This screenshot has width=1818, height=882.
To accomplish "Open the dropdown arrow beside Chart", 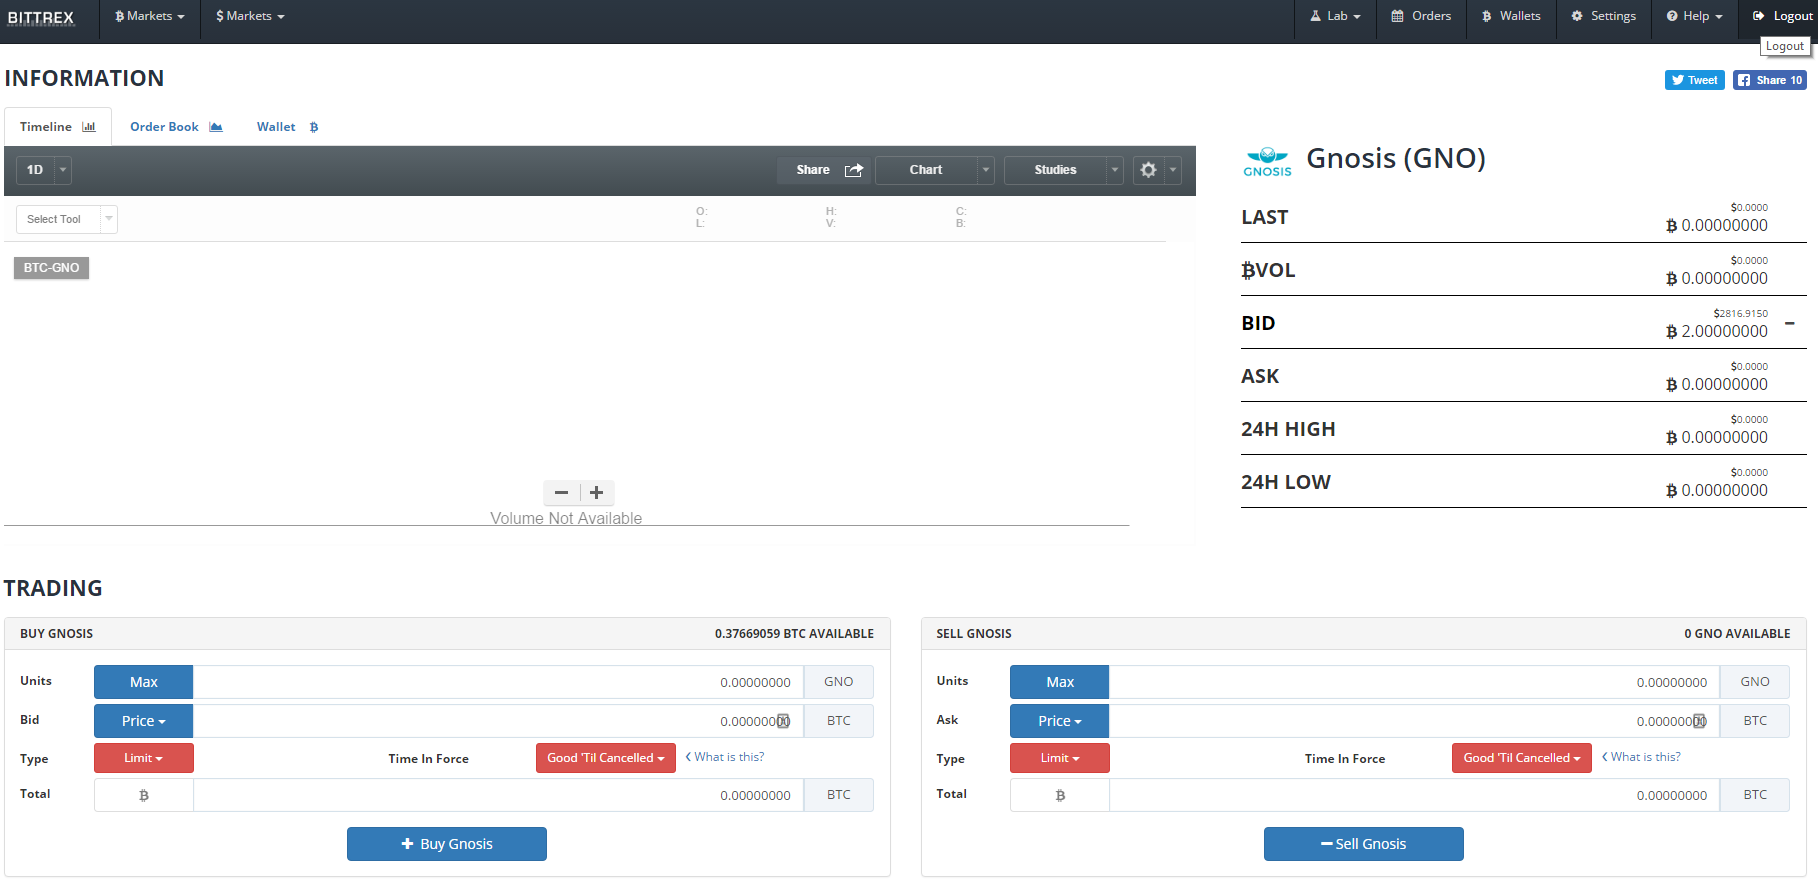I will tap(986, 170).
